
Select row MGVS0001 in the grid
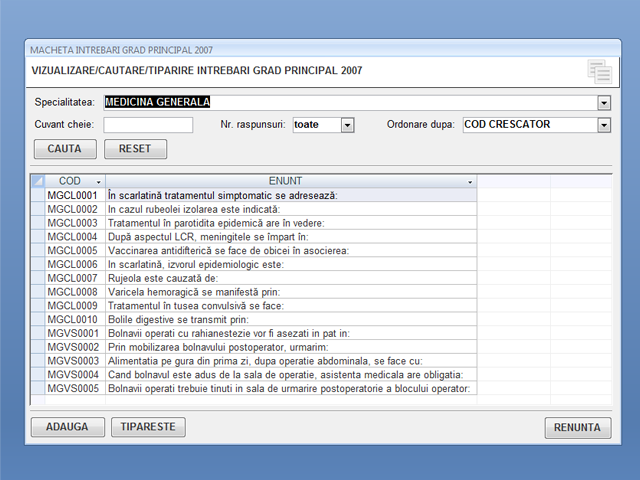click(73, 333)
